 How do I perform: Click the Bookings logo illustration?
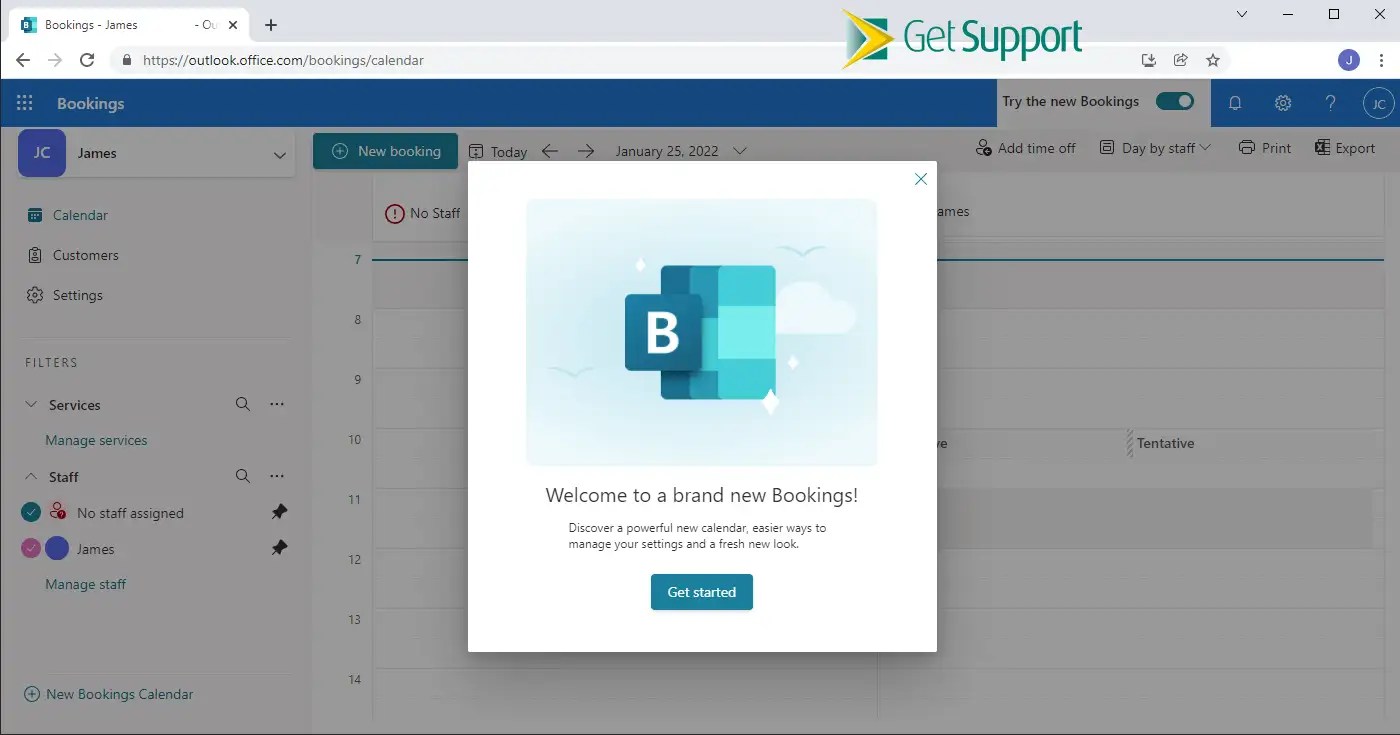pos(701,332)
